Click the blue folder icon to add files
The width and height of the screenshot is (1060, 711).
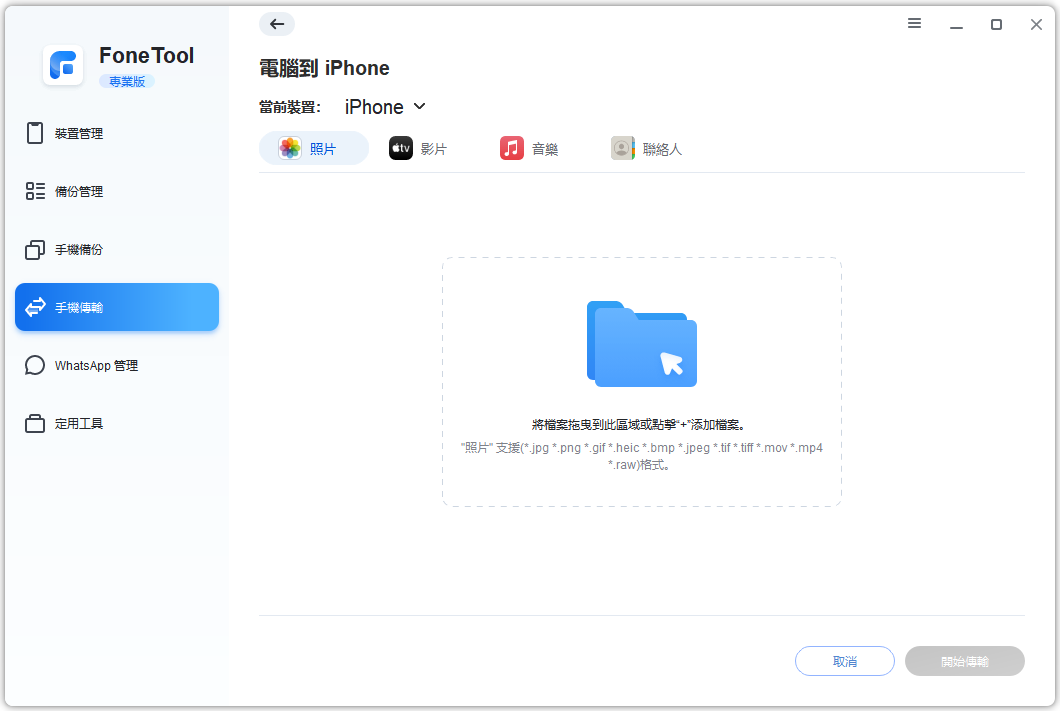[x=641, y=344]
